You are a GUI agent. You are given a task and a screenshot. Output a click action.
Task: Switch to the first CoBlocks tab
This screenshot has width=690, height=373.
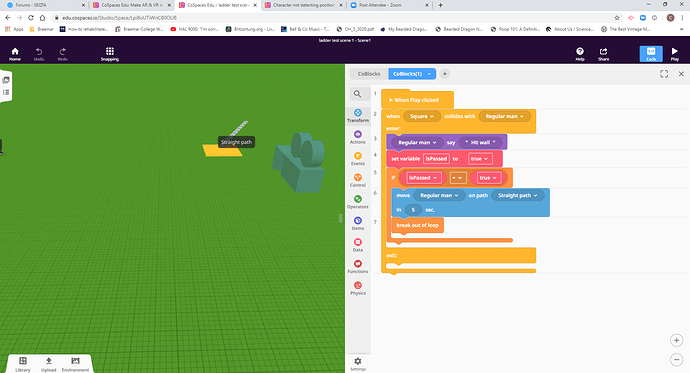click(369, 74)
